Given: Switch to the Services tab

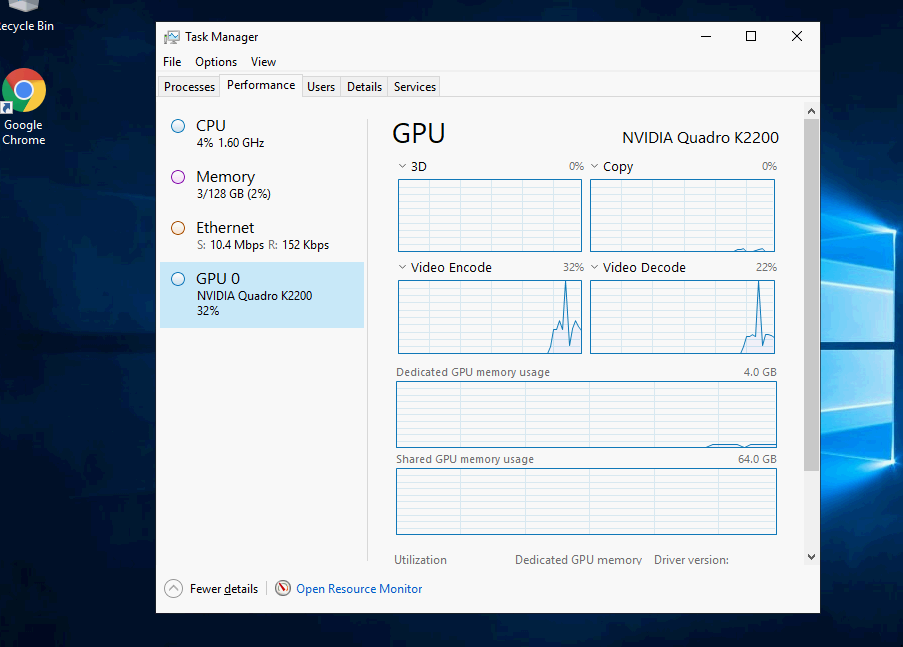Looking at the screenshot, I should [415, 86].
